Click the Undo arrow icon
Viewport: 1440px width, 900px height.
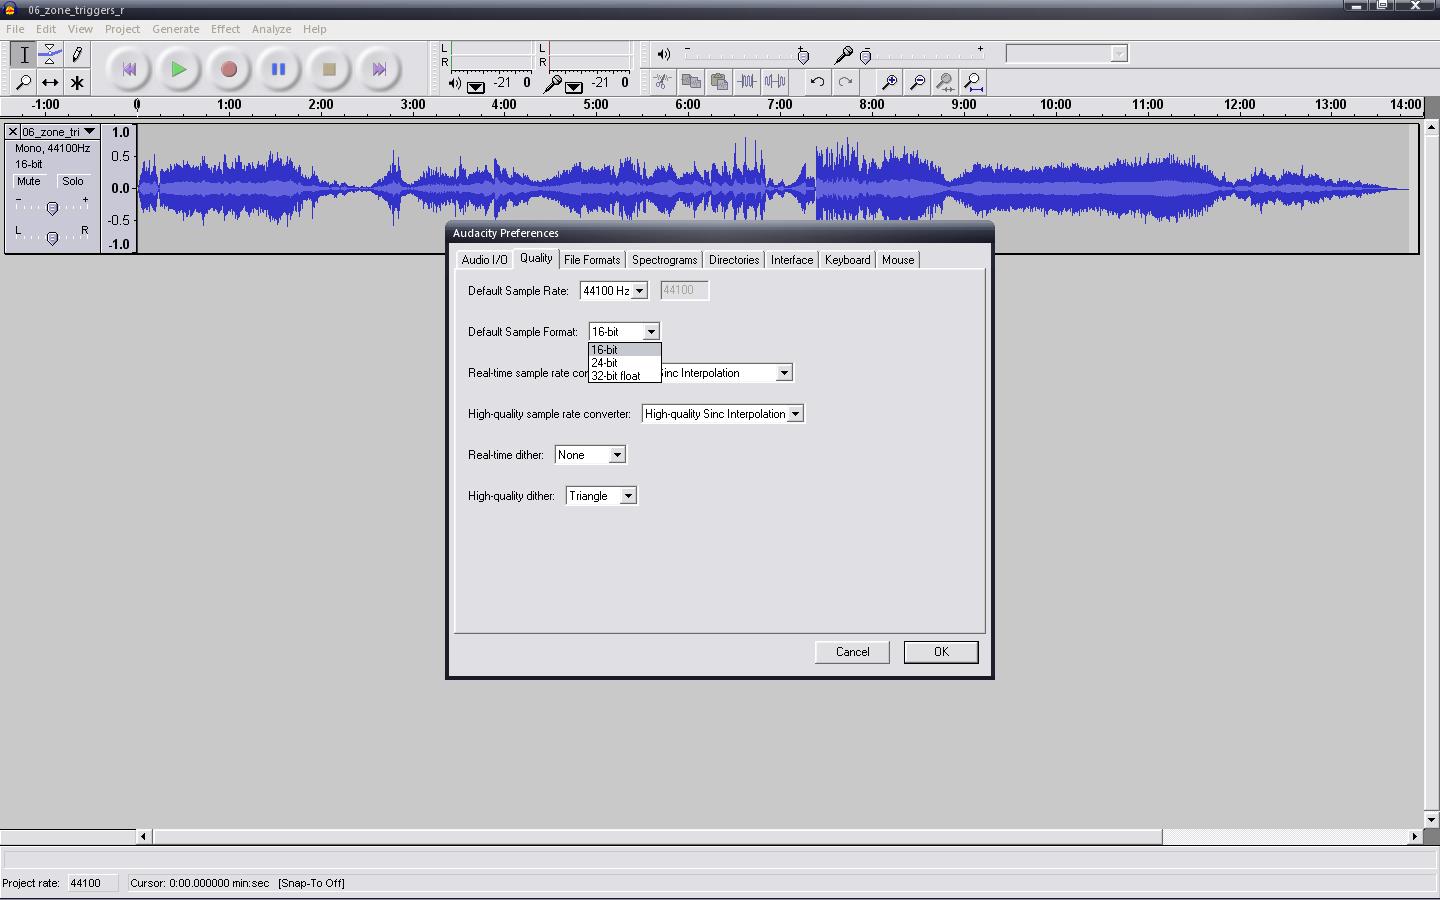coord(817,82)
